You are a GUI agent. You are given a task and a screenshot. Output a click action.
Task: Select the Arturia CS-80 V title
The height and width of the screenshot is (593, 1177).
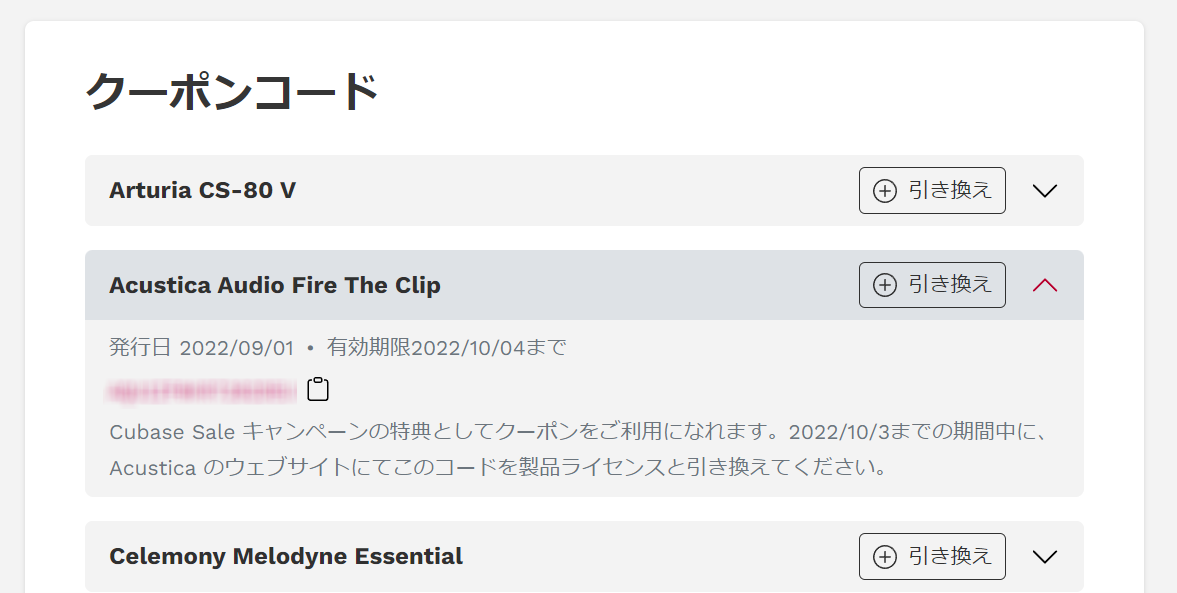203,191
